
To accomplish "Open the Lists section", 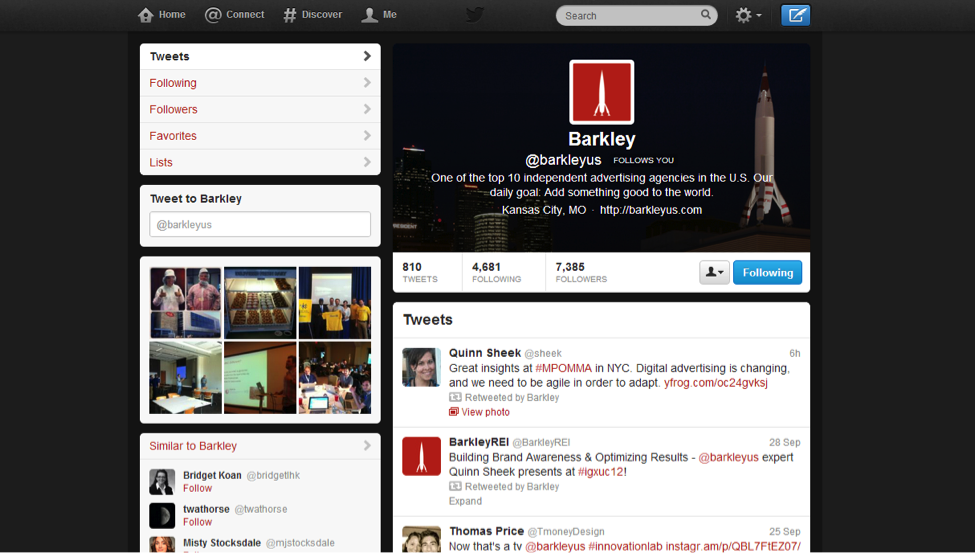I will coord(260,162).
